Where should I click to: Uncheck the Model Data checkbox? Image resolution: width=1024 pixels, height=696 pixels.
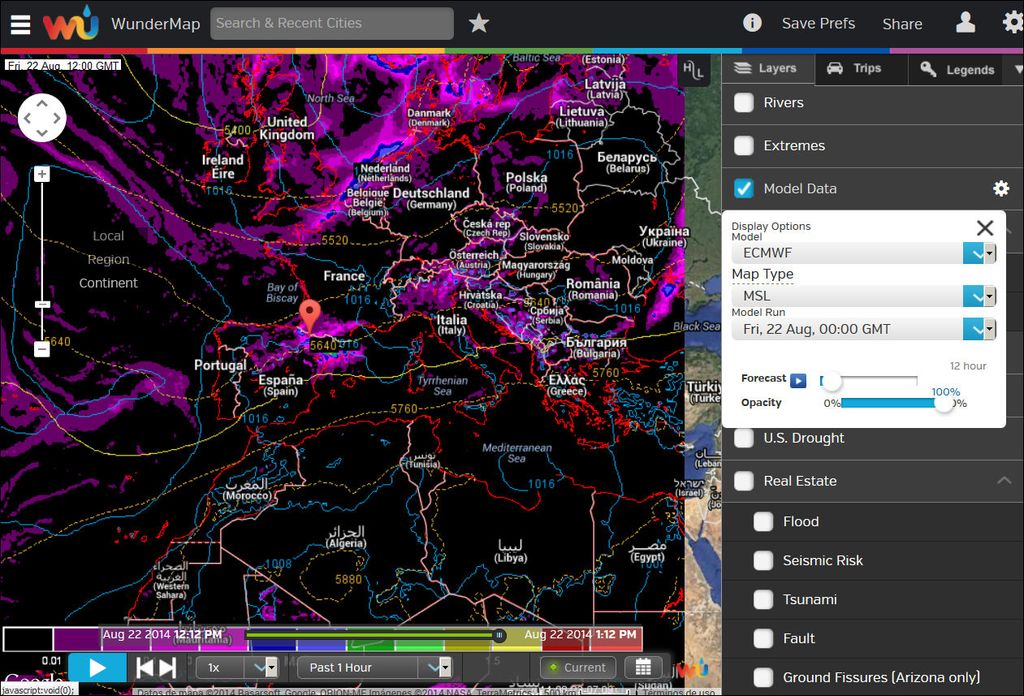click(x=744, y=189)
